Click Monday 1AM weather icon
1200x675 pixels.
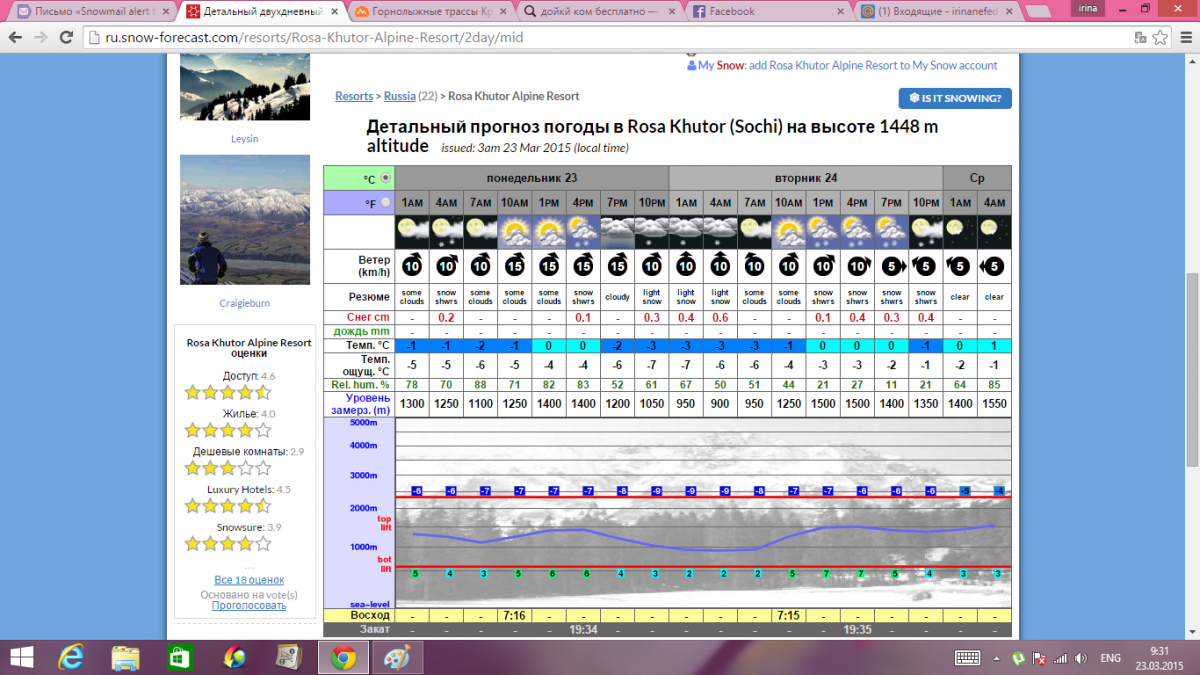pos(412,232)
